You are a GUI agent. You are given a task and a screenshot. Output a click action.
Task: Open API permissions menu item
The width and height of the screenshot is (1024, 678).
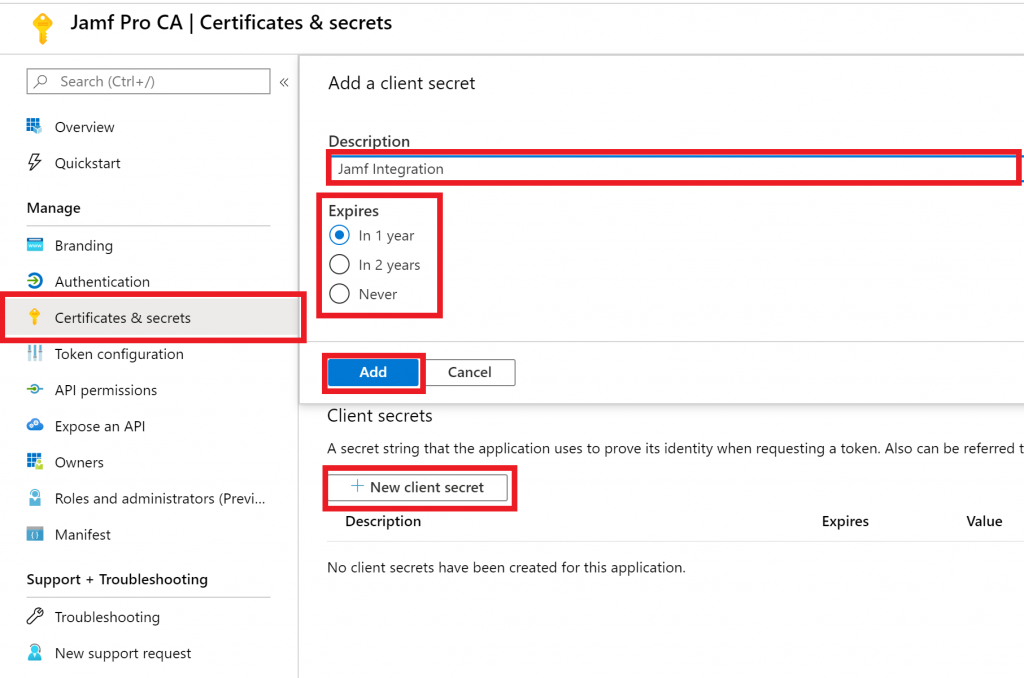pyautogui.click(x=106, y=390)
